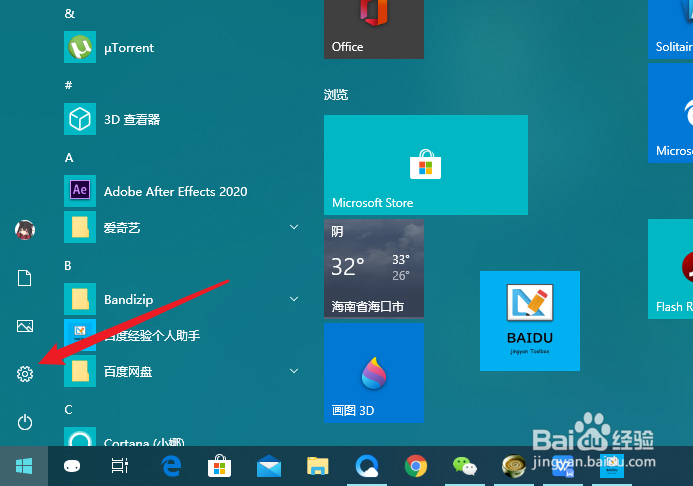Screen dimensions: 693x486
Task: Open the blue W document app on taskbar
Action: click(563, 467)
